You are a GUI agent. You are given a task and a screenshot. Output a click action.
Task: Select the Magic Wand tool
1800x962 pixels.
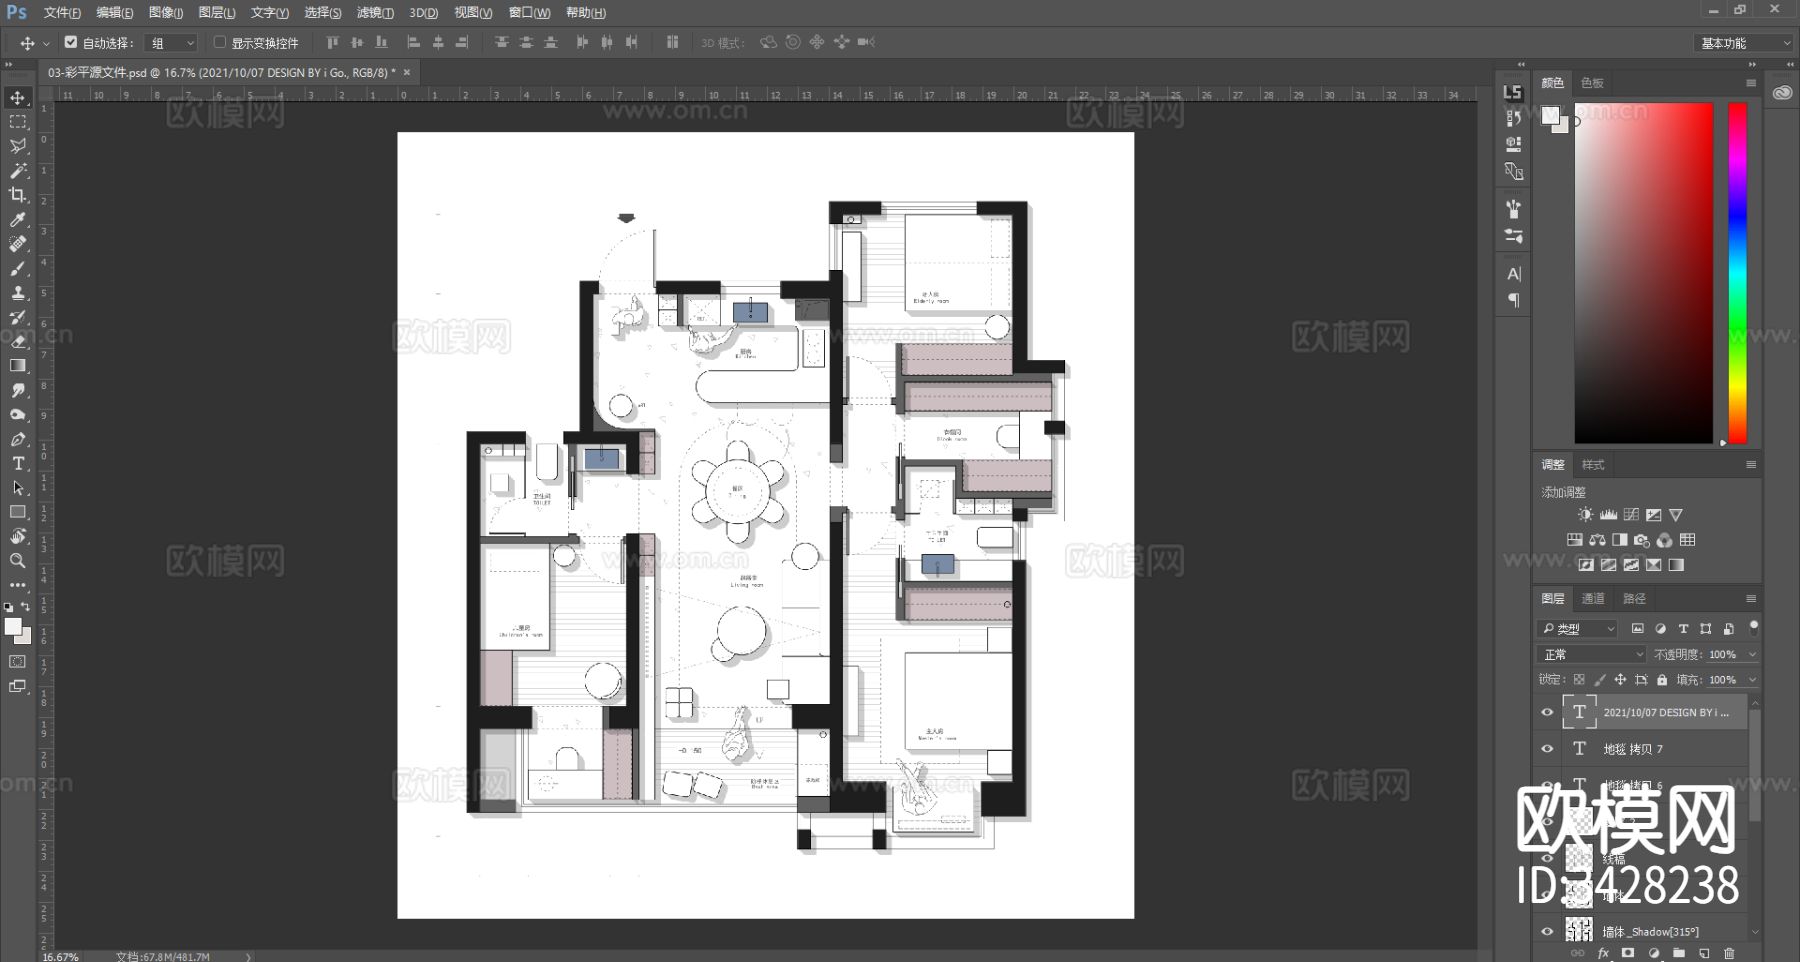18,171
